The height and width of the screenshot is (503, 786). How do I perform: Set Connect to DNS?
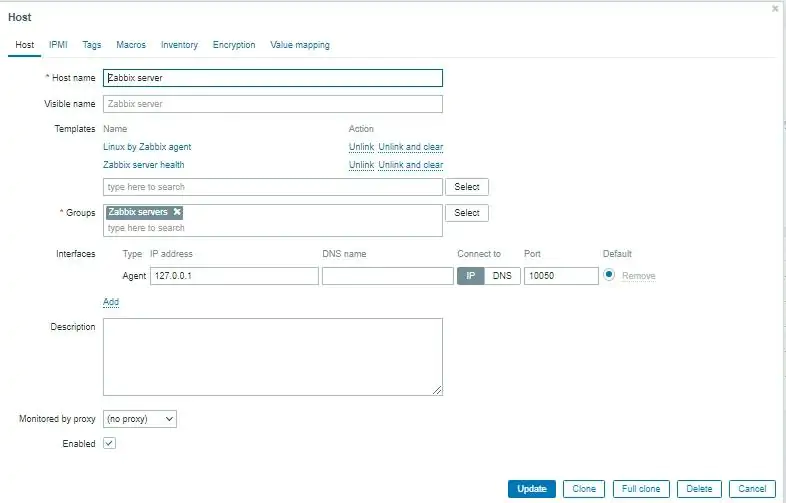click(502, 276)
